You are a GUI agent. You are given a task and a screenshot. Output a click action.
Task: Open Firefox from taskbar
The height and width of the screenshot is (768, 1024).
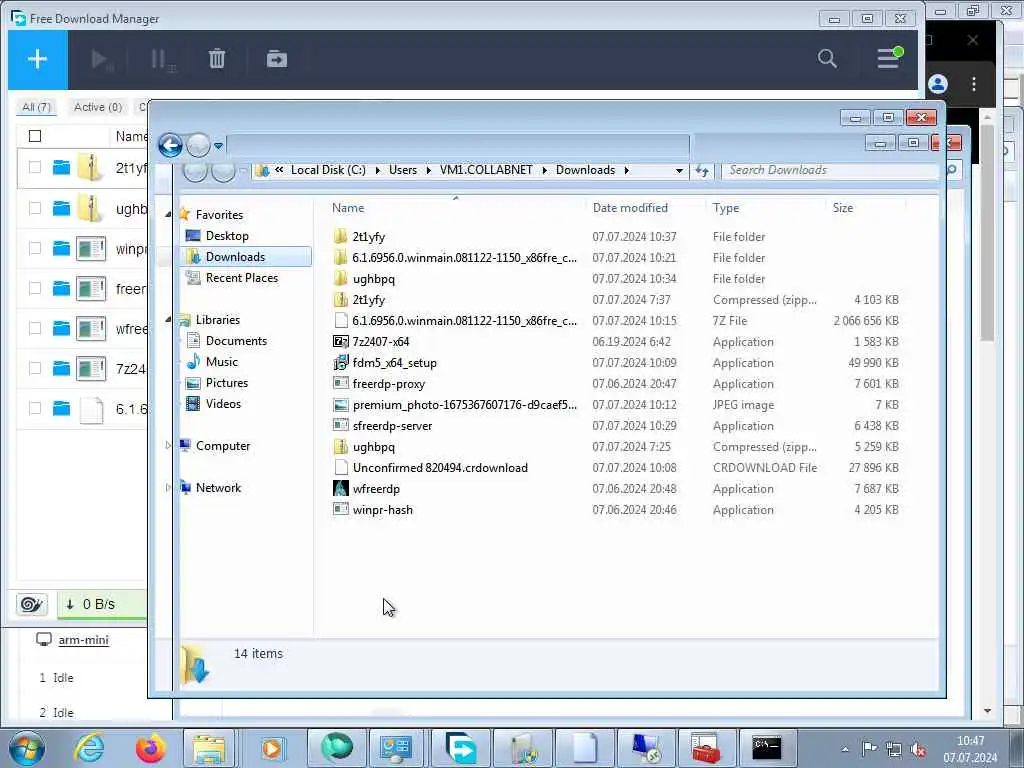(x=151, y=748)
